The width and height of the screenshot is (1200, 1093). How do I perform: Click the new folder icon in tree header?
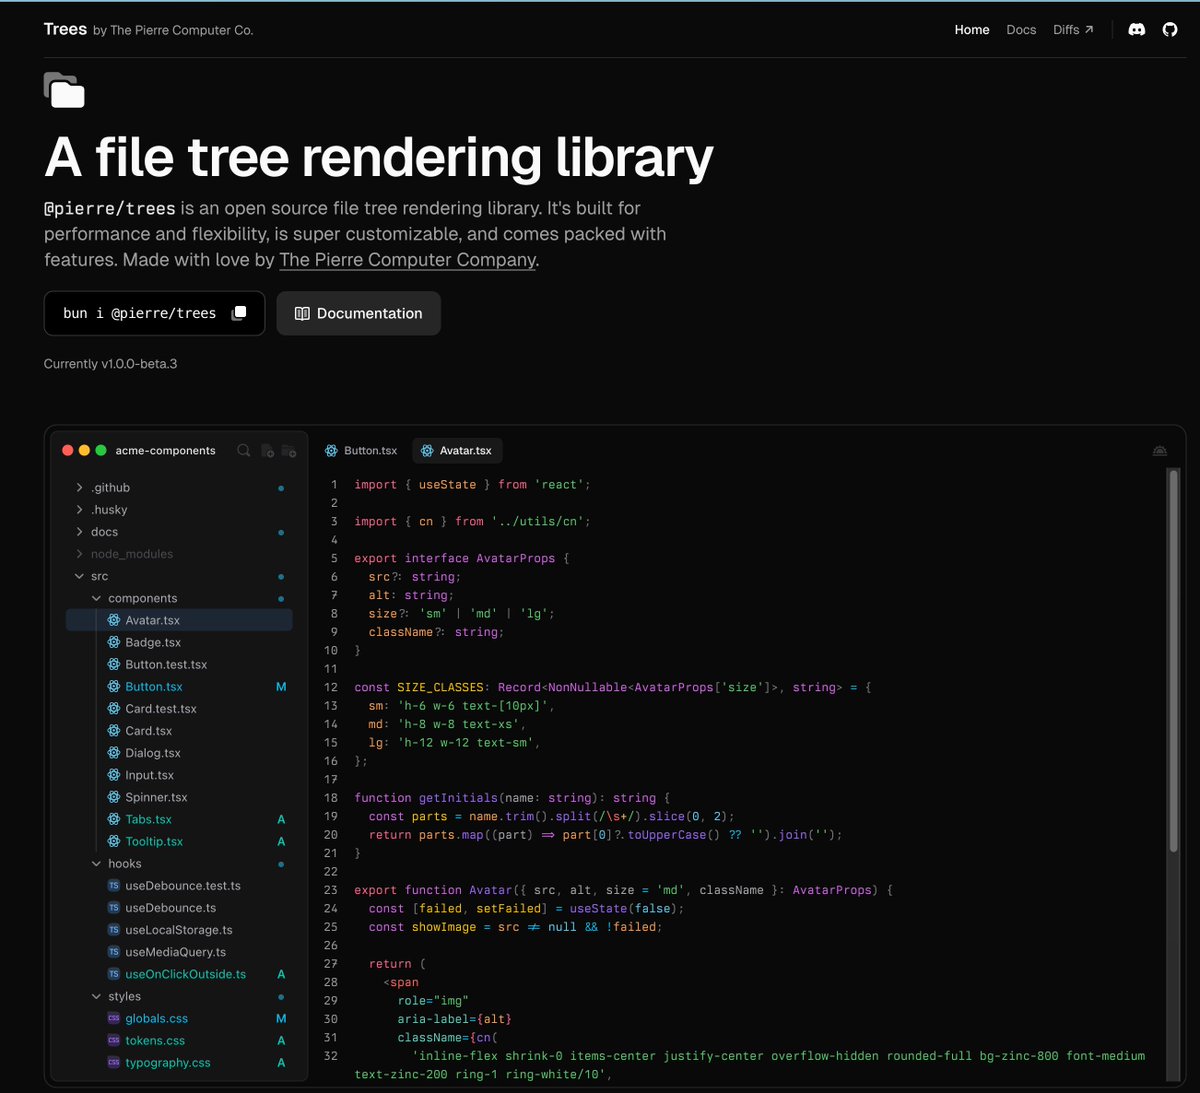pyautogui.click(x=289, y=451)
